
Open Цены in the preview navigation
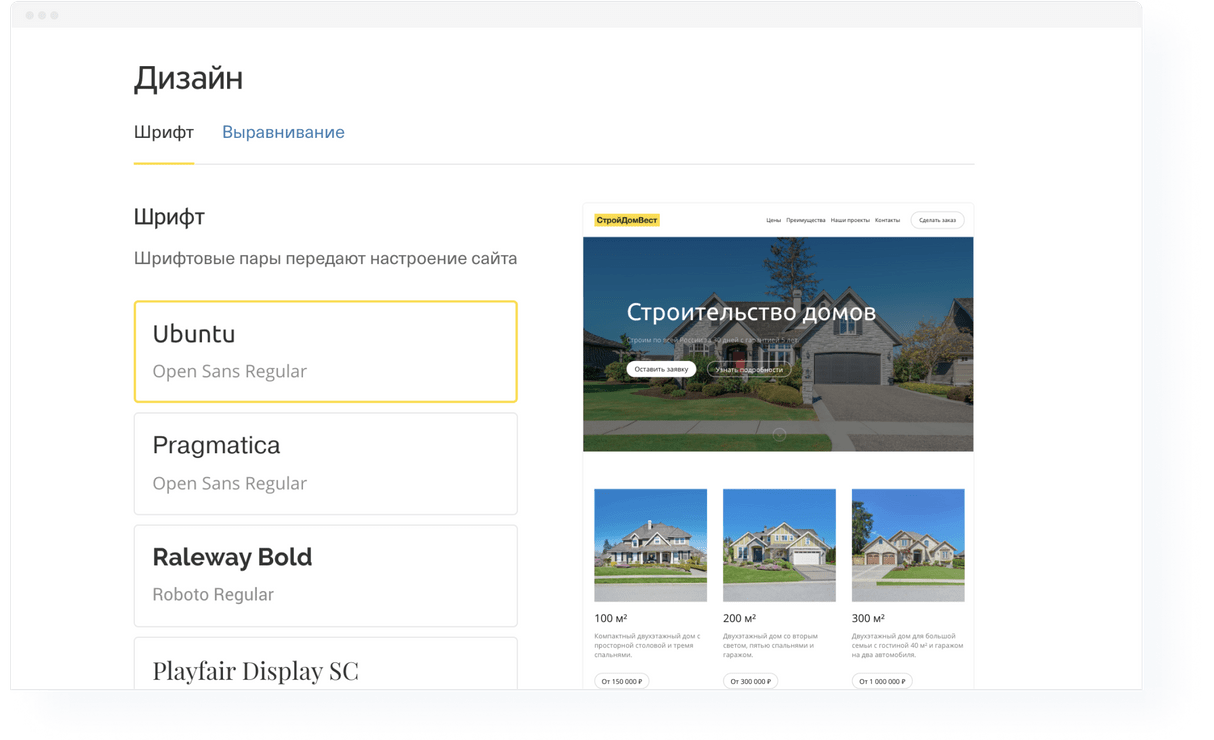pyautogui.click(x=773, y=220)
